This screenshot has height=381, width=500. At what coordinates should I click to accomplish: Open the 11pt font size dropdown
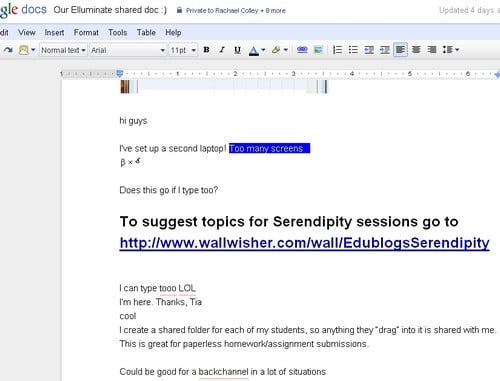click(183, 50)
